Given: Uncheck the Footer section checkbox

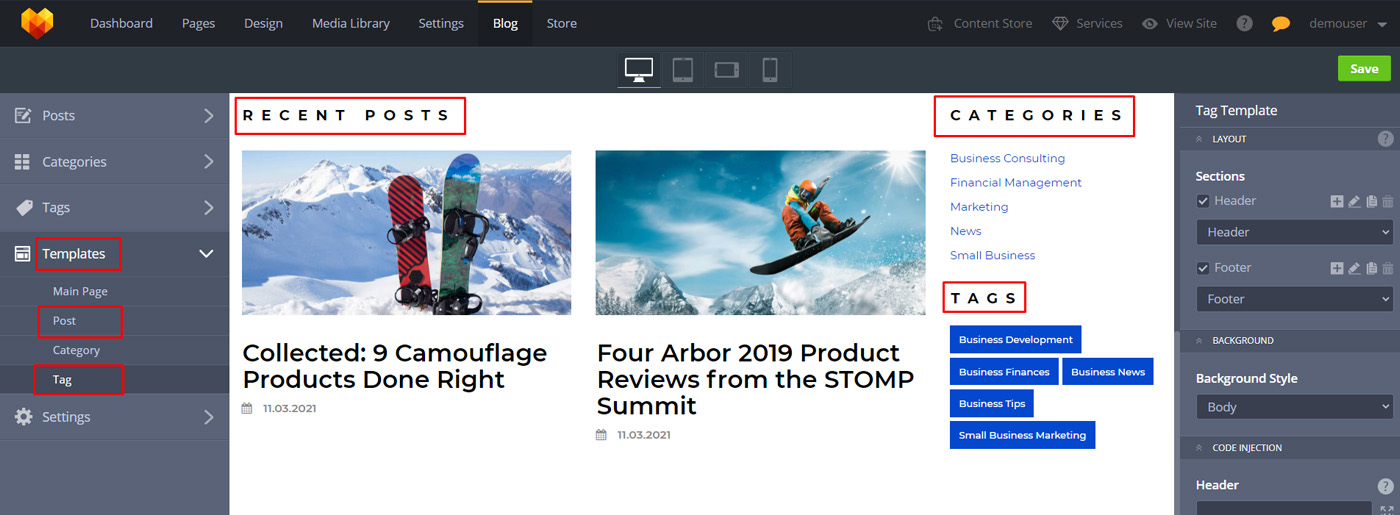Looking at the screenshot, I should coord(1203,268).
